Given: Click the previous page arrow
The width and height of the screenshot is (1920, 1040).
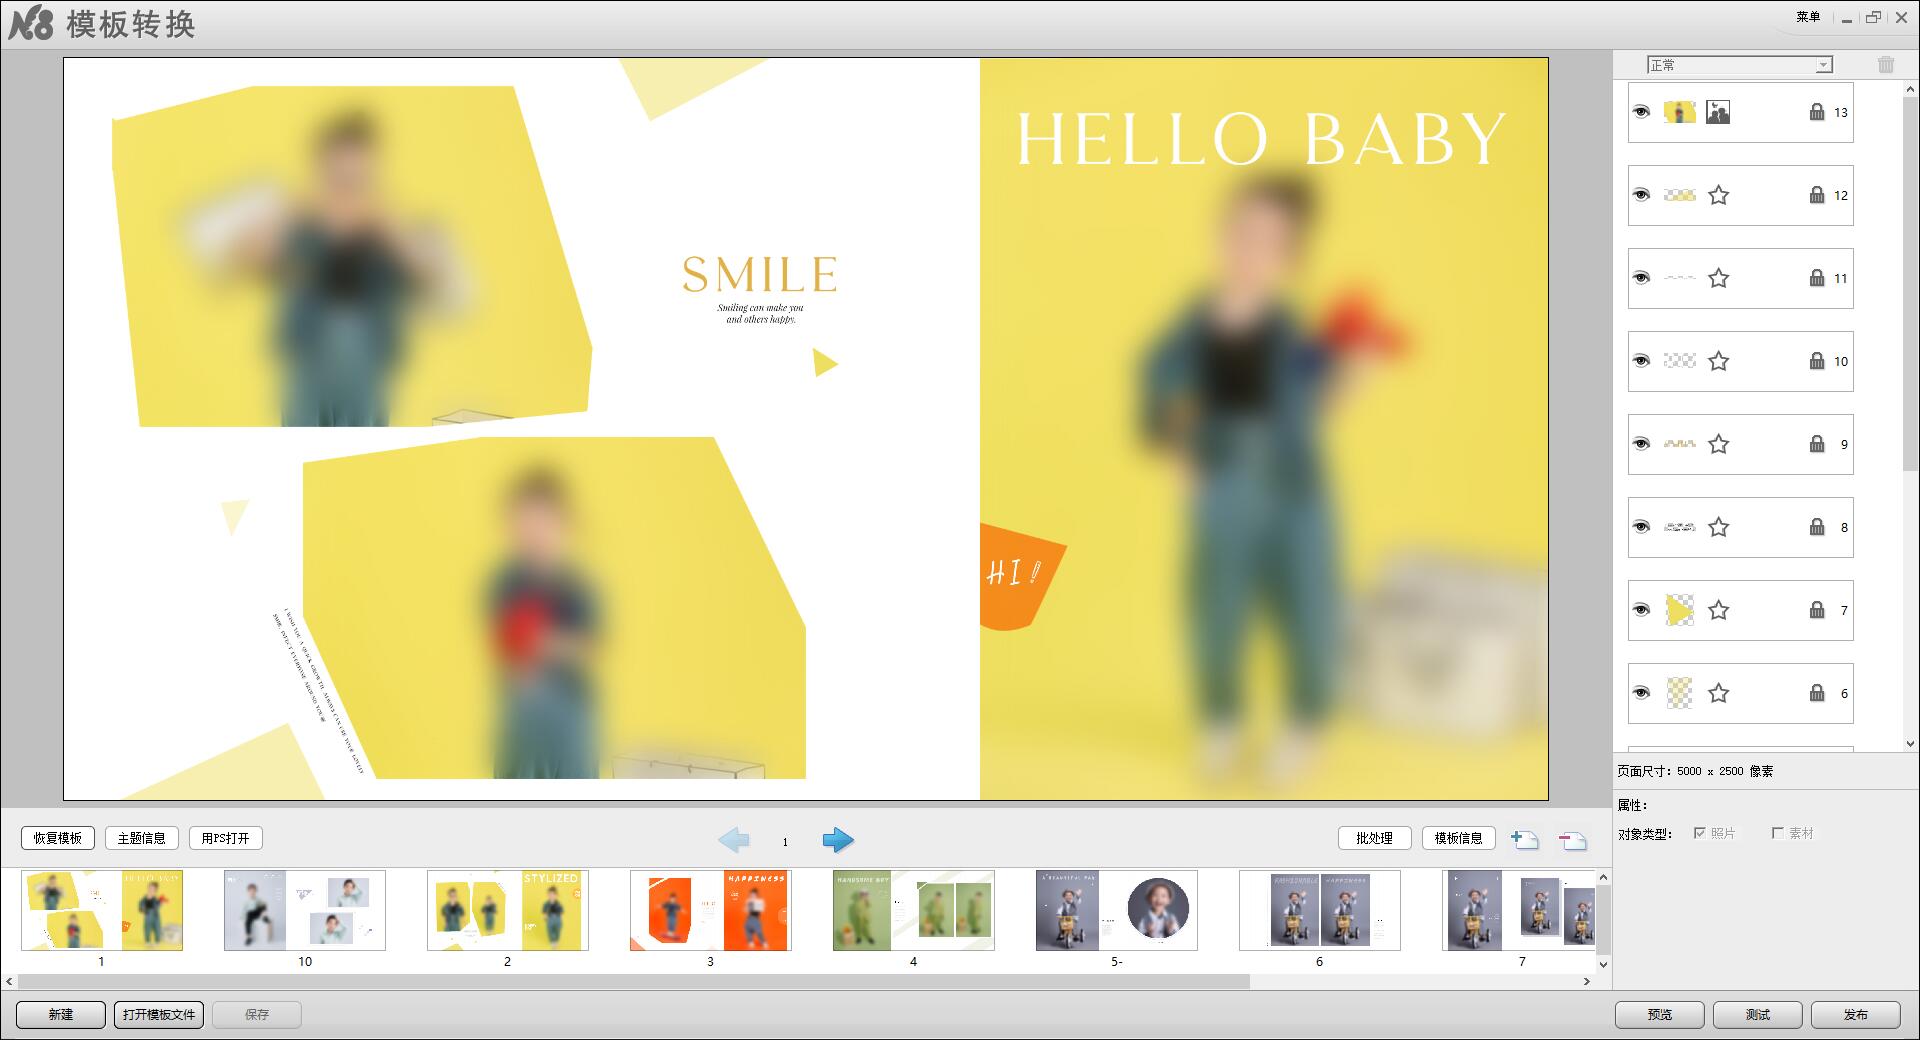Looking at the screenshot, I should click(x=733, y=840).
